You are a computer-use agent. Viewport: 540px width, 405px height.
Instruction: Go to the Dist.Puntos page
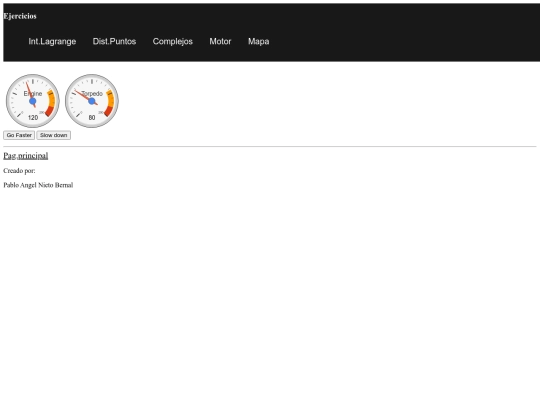114,42
